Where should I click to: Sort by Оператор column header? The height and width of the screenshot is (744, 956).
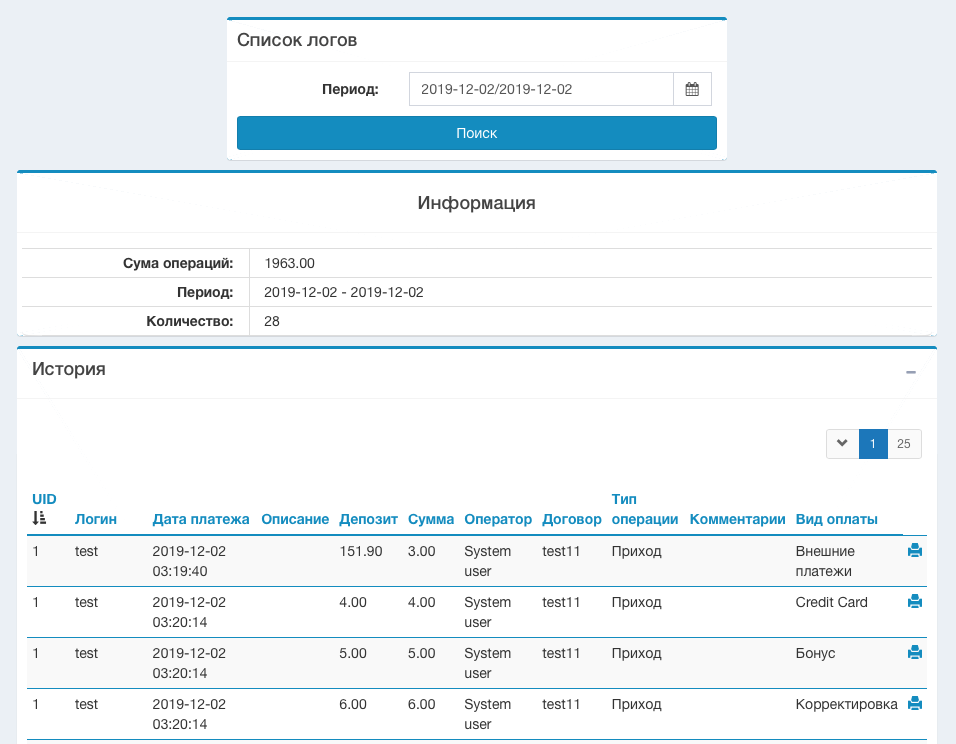pos(498,519)
